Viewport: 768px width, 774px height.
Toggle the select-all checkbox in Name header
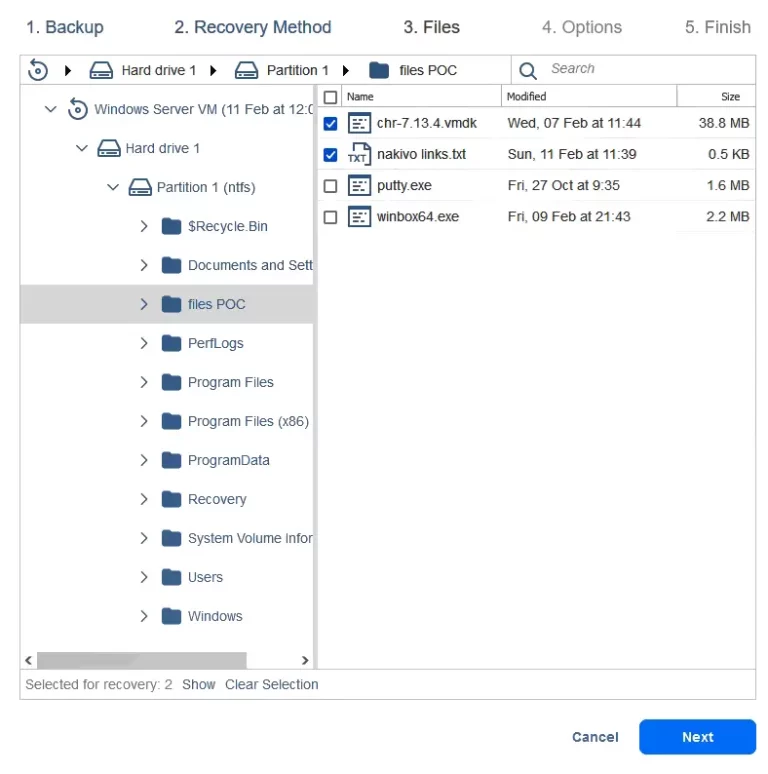pyautogui.click(x=331, y=97)
